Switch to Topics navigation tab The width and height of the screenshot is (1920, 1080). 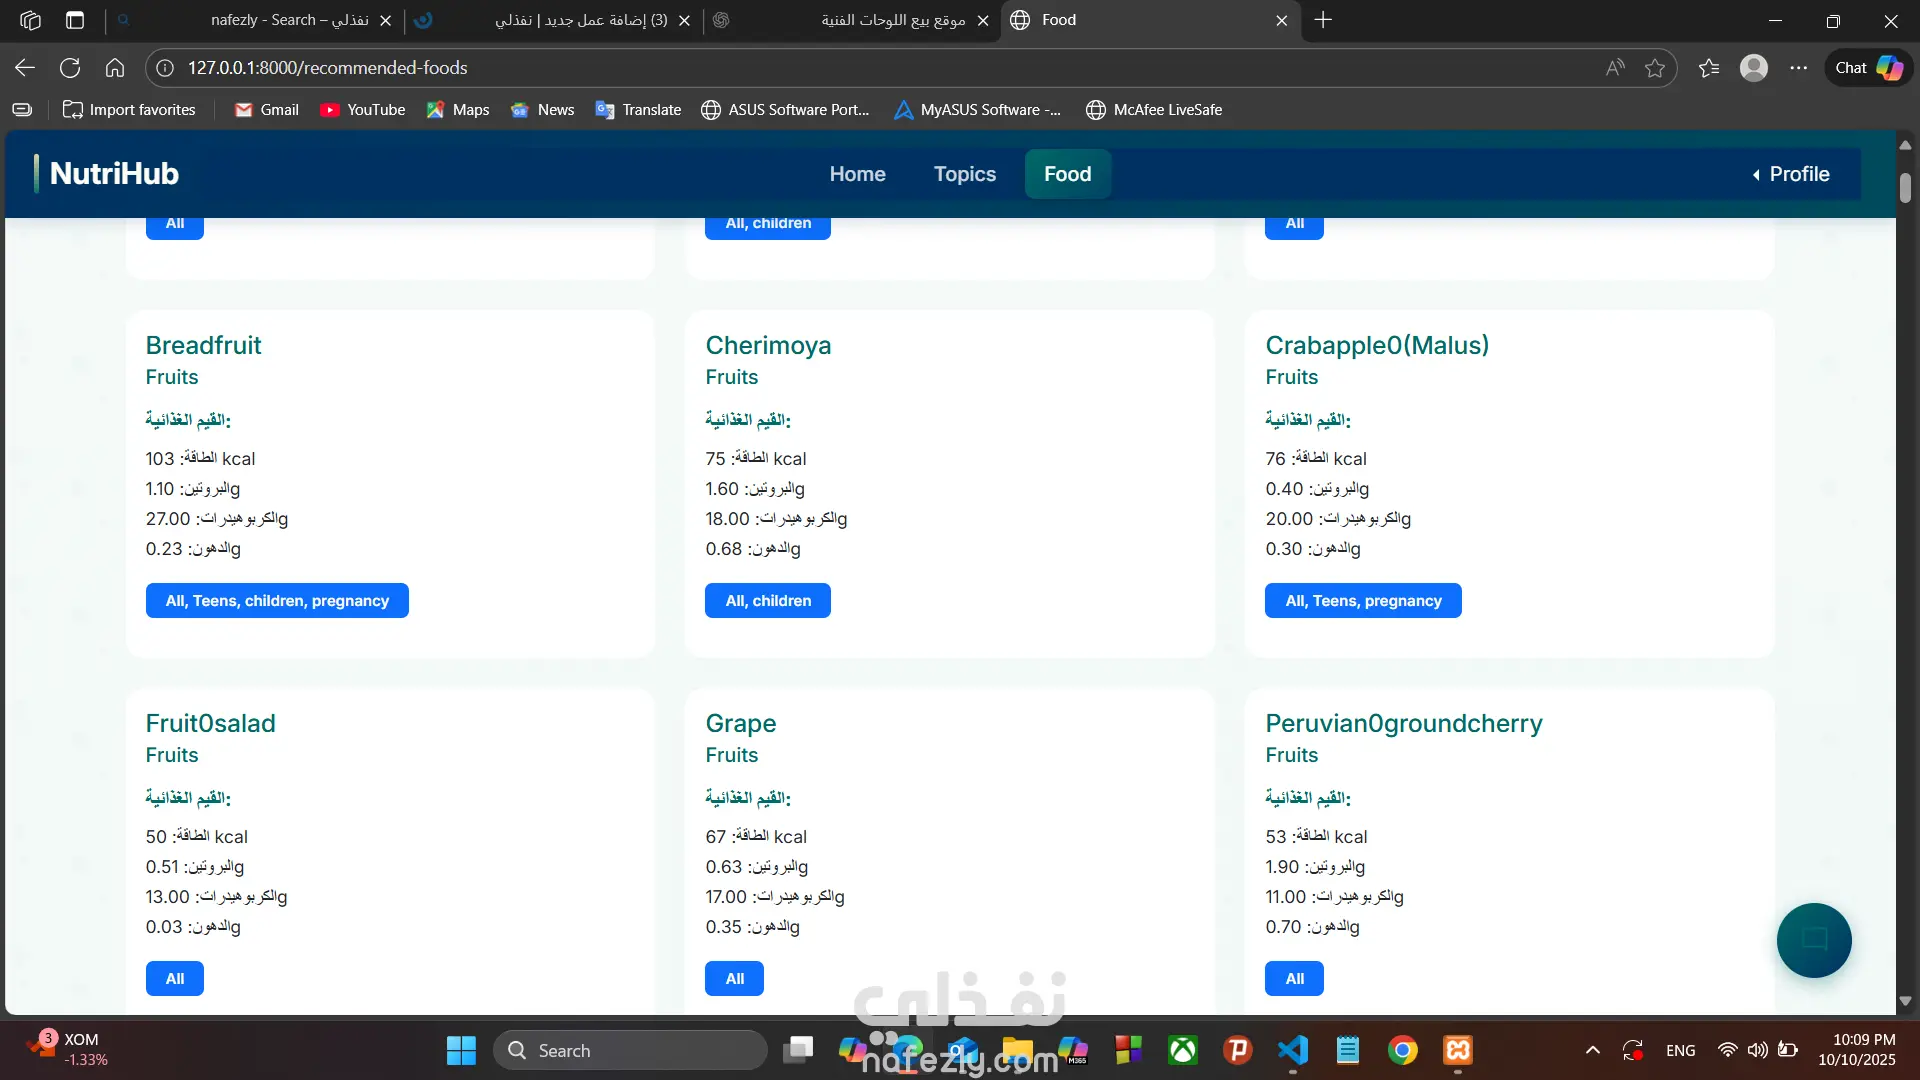pyautogui.click(x=964, y=174)
